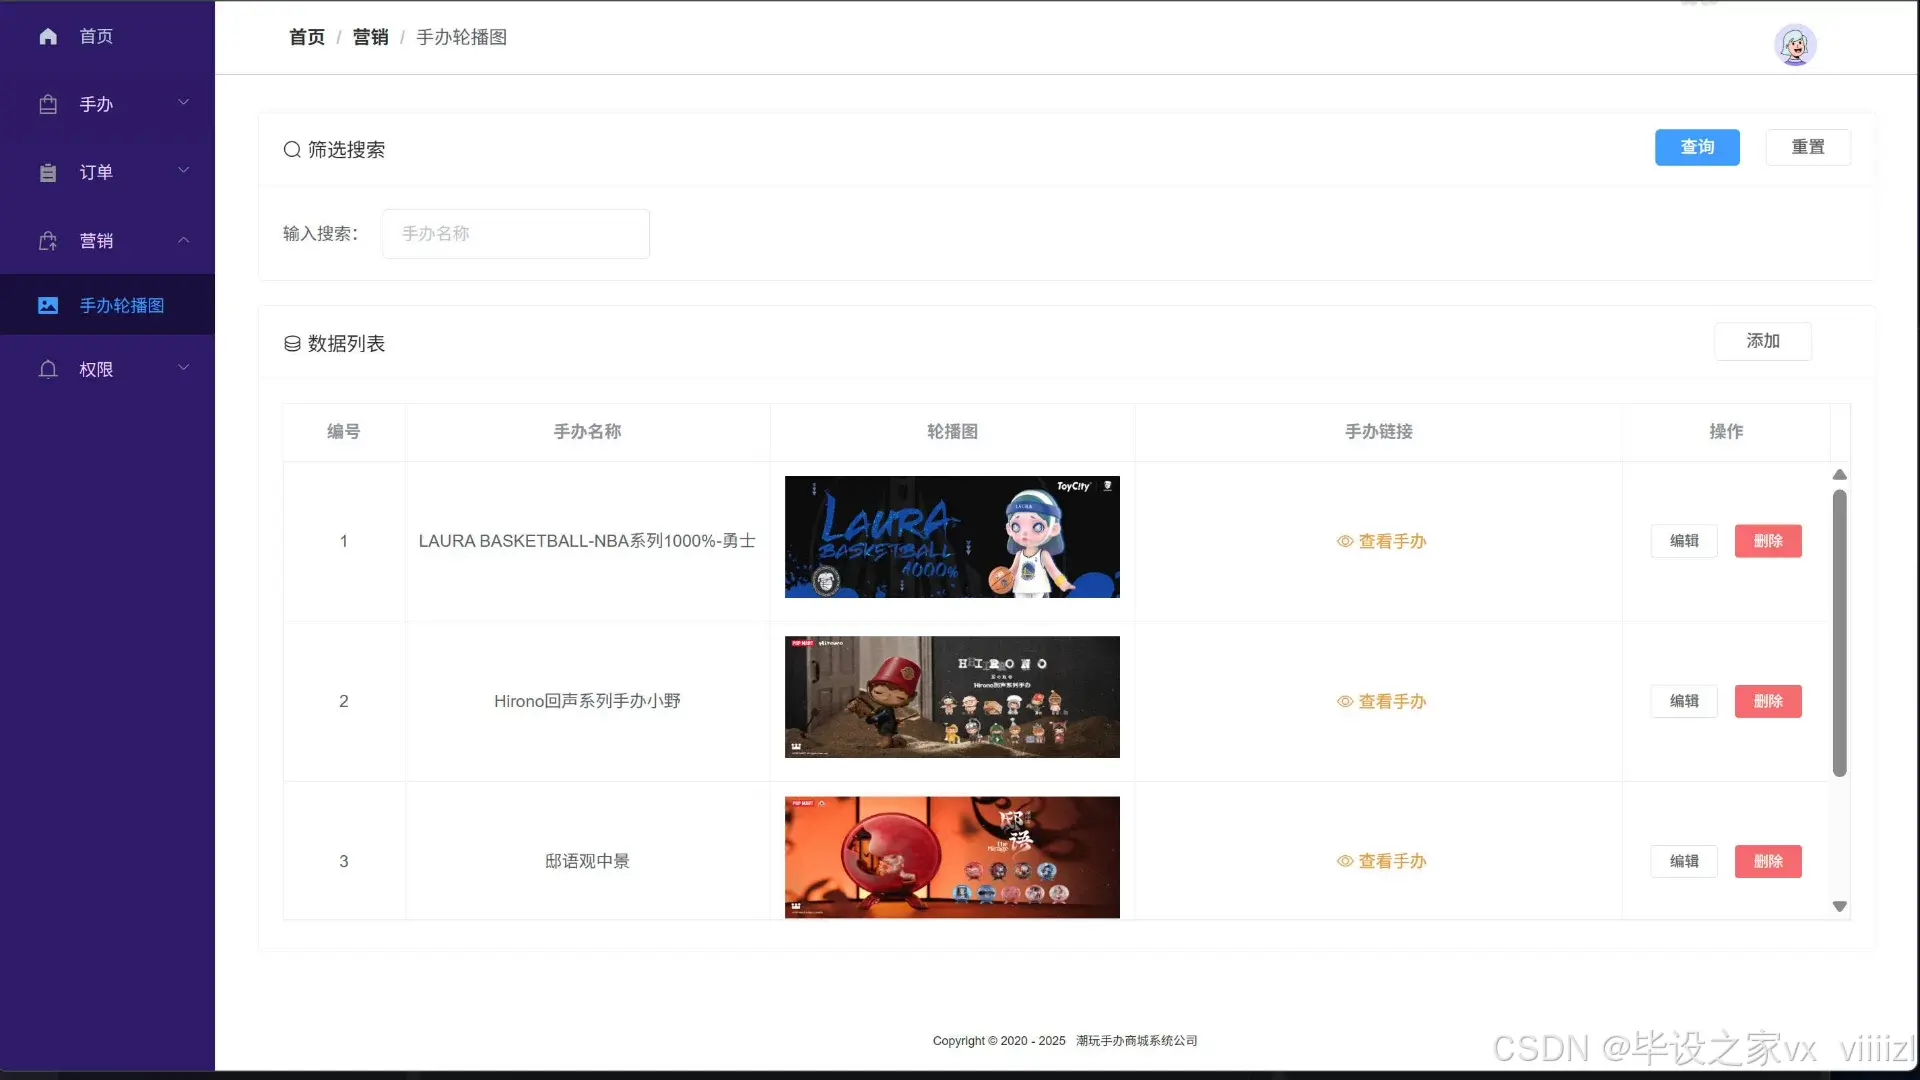The width and height of the screenshot is (1920, 1080).
Task: Click the table scrollbar down arrow
Action: click(x=1839, y=906)
